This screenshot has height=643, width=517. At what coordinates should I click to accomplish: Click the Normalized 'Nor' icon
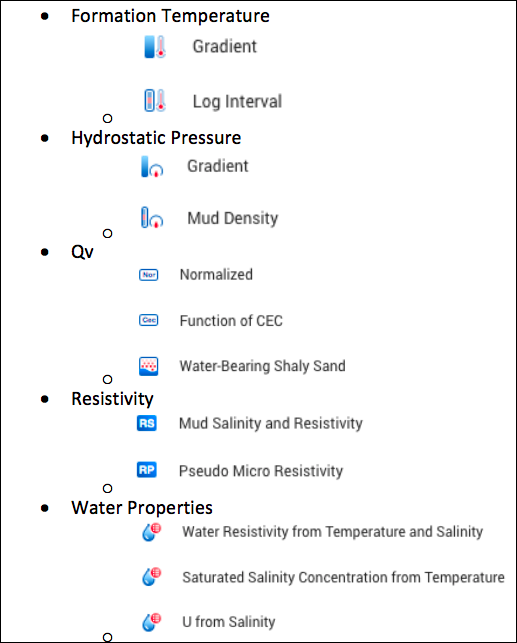tap(148, 275)
